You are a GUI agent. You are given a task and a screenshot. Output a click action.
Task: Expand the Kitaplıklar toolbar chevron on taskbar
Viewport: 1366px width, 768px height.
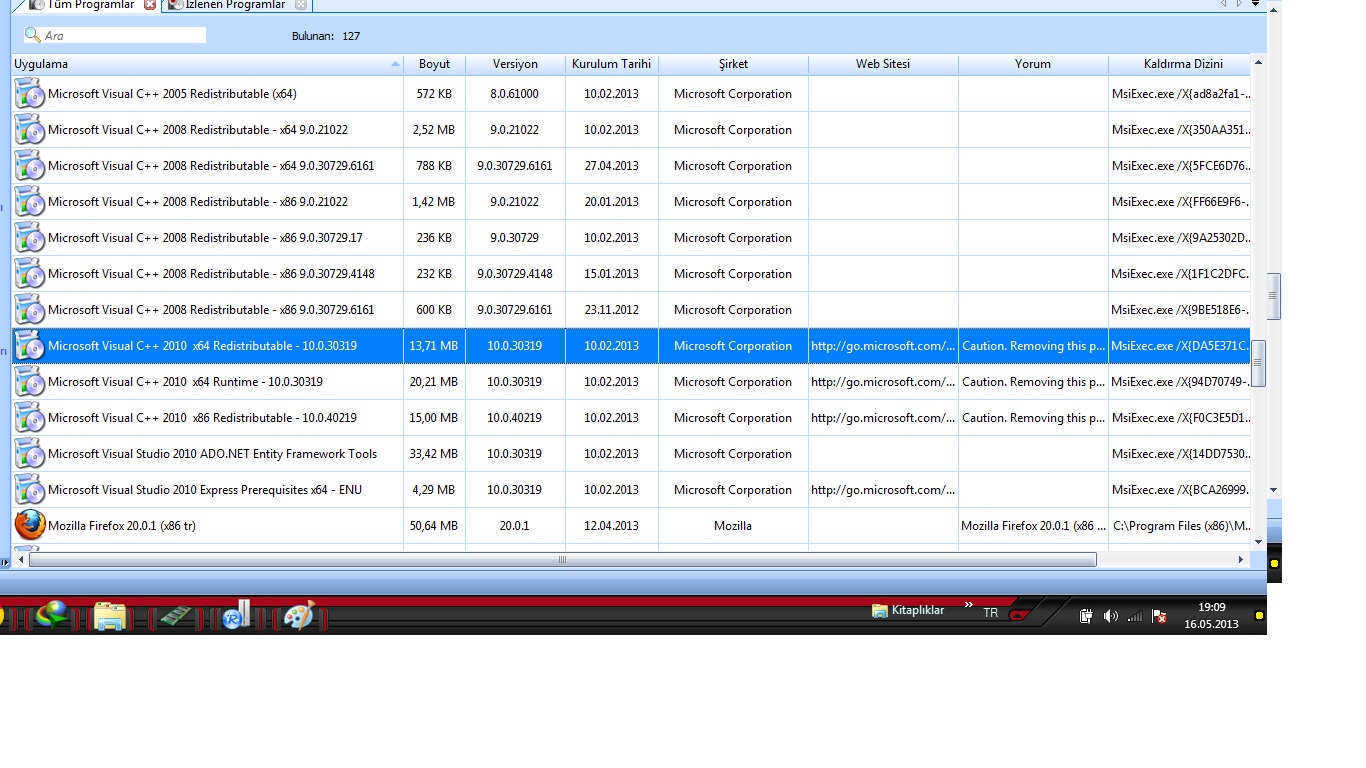(968, 605)
